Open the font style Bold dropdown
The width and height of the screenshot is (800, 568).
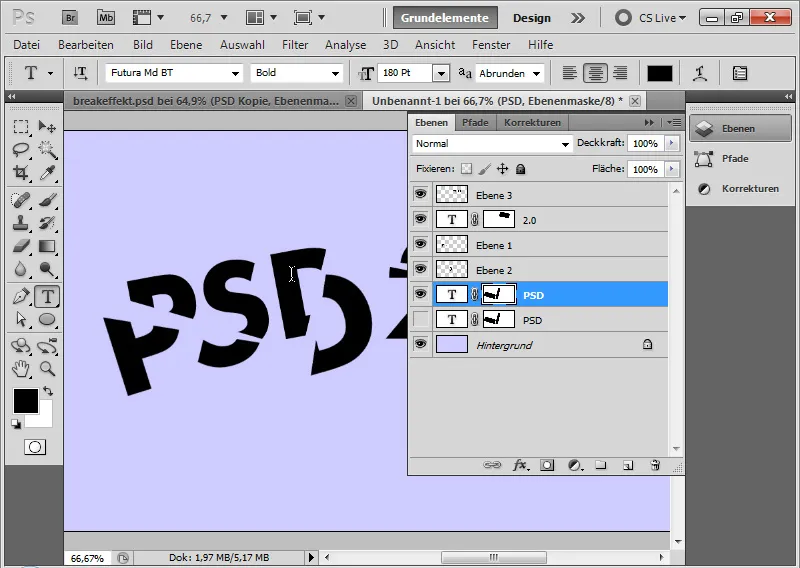[x=335, y=73]
